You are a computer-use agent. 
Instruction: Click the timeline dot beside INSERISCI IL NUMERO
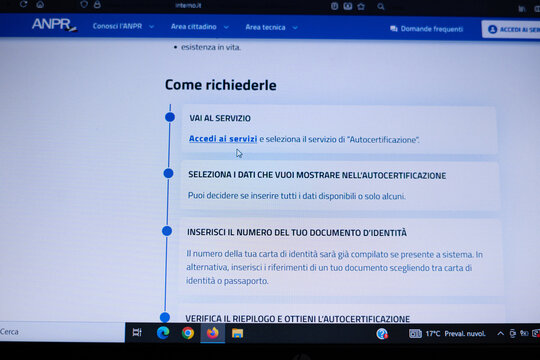pos(167,231)
